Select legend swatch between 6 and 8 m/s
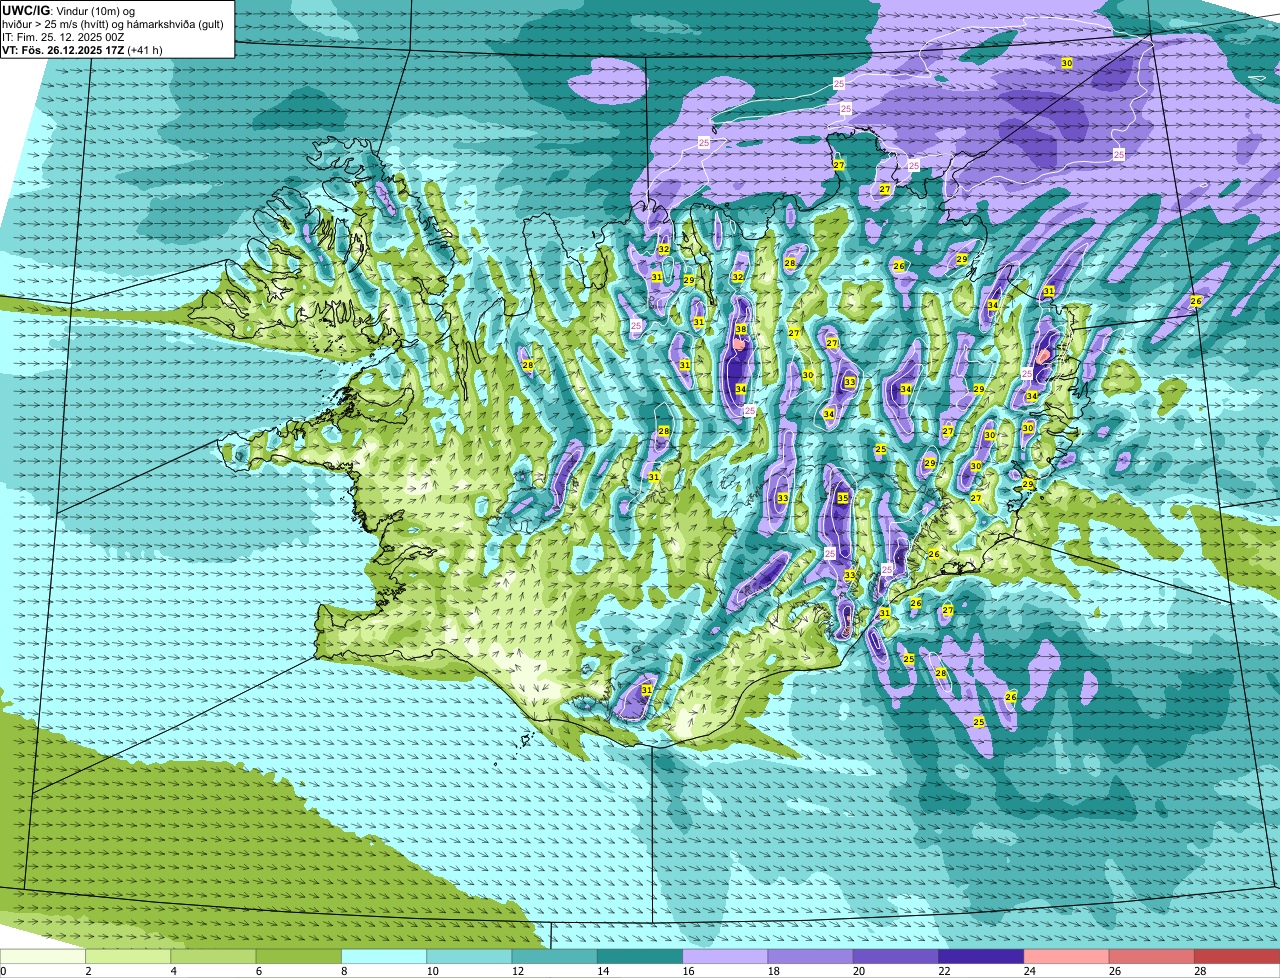The width and height of the screenshot is (1280, 978). click(299, 957)
